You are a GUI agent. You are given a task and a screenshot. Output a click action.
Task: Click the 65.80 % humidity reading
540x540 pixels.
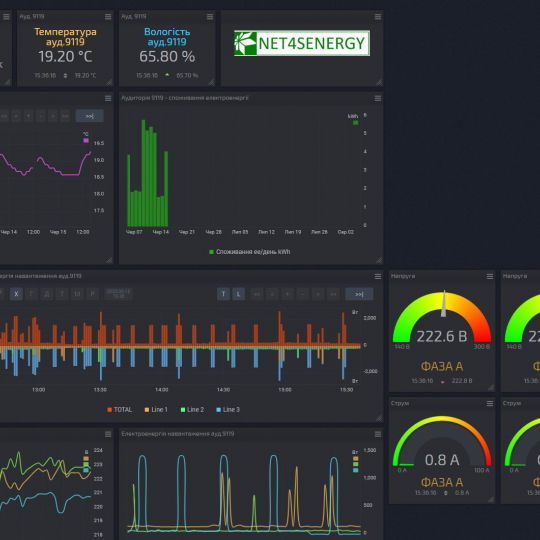(x=167, y=57)
